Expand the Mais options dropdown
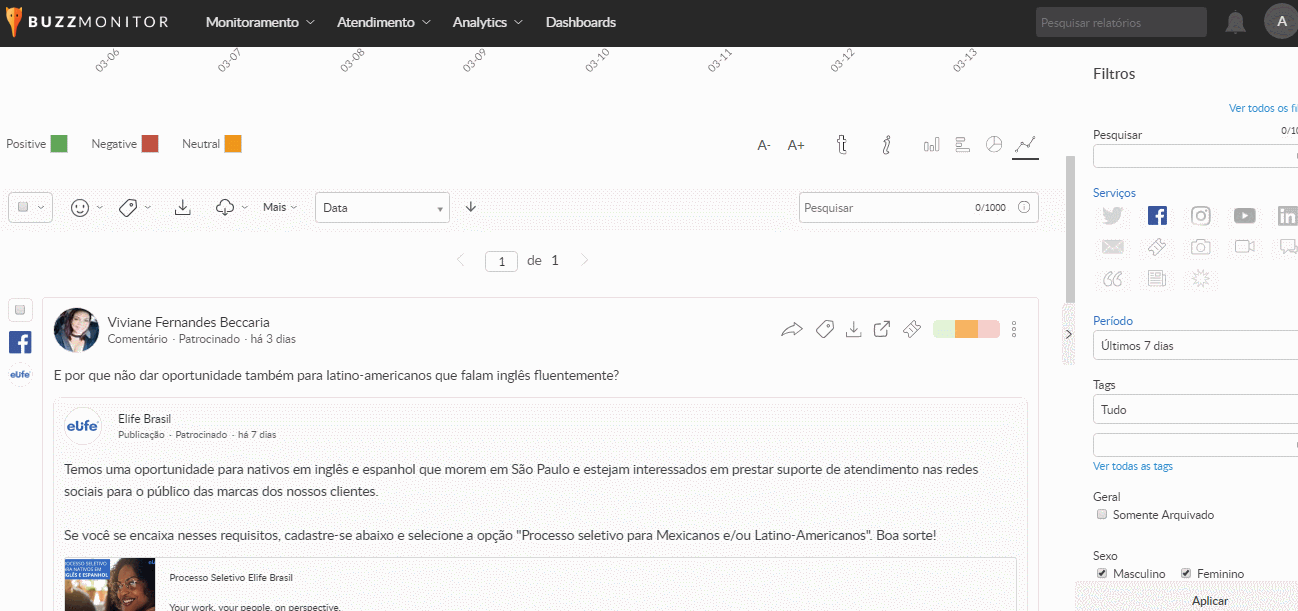Image resolution: width=1298 pixels, height=611 pixels. (x=280, y=207)
